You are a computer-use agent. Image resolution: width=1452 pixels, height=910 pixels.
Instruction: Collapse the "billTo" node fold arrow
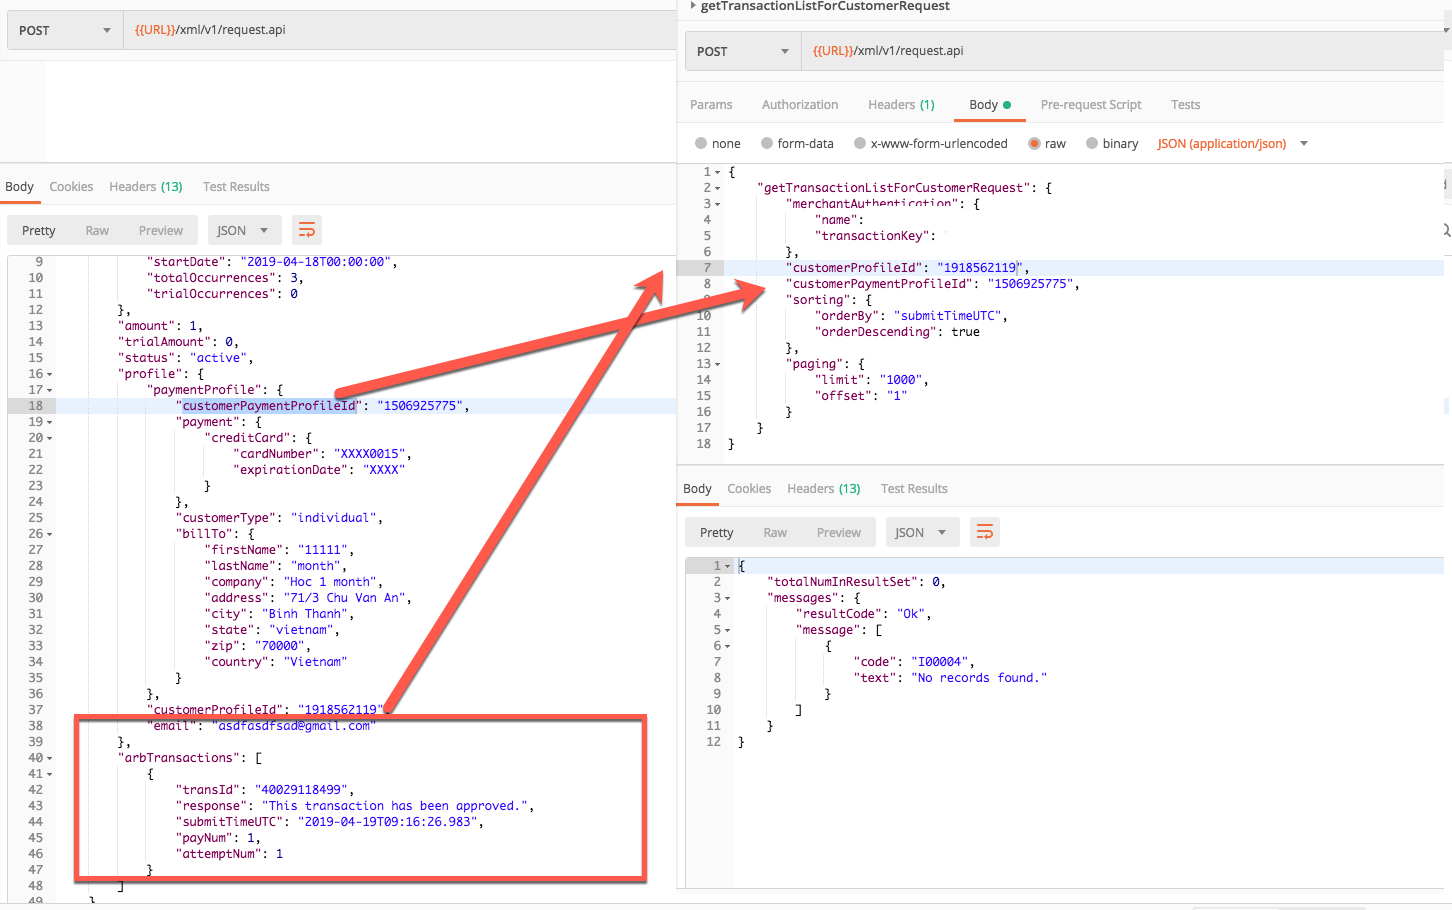pyautogui.click(x=50, y=534)
